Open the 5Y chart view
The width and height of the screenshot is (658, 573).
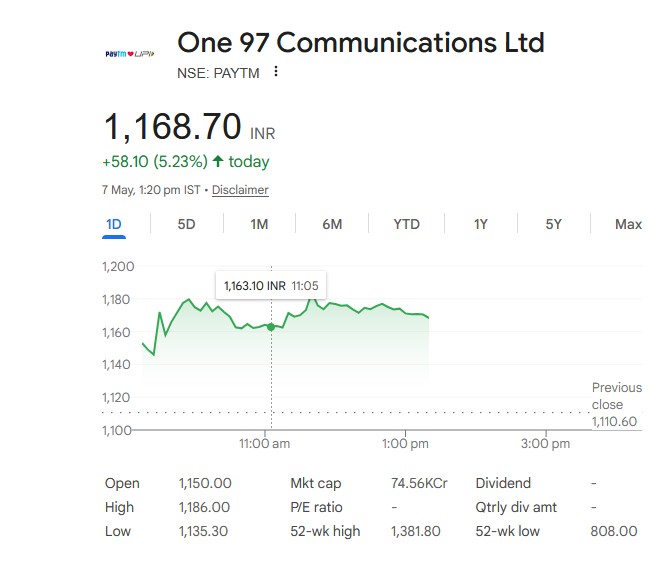(554, 224)
